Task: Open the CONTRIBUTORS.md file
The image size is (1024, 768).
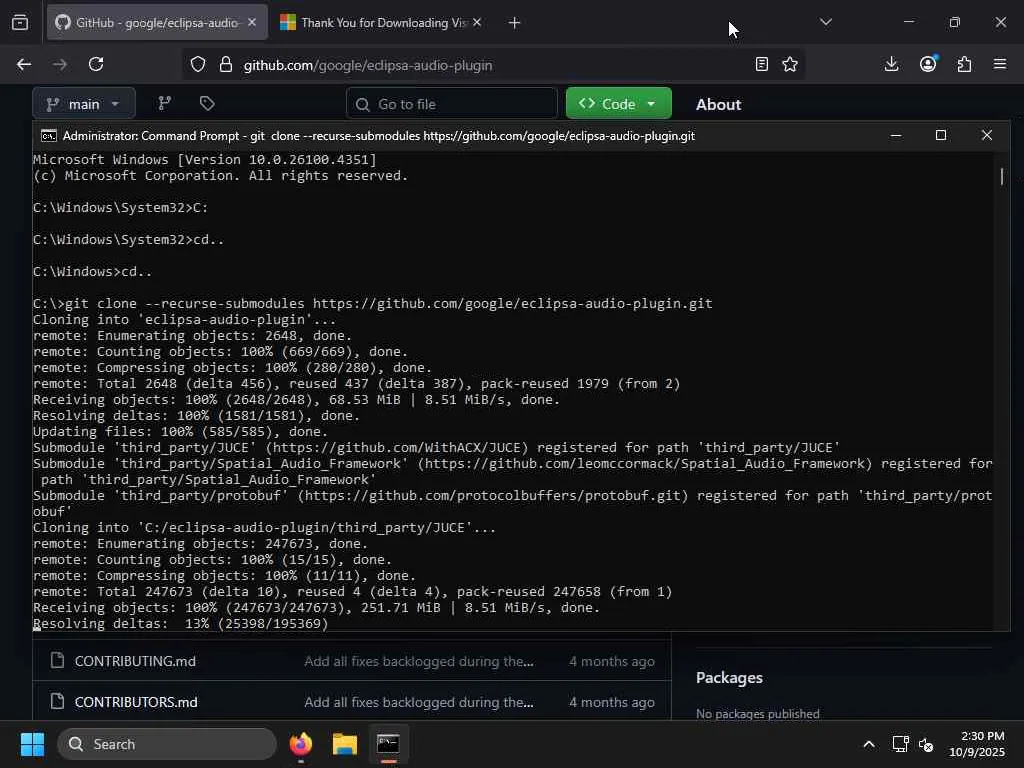Action: click(136, 702)
